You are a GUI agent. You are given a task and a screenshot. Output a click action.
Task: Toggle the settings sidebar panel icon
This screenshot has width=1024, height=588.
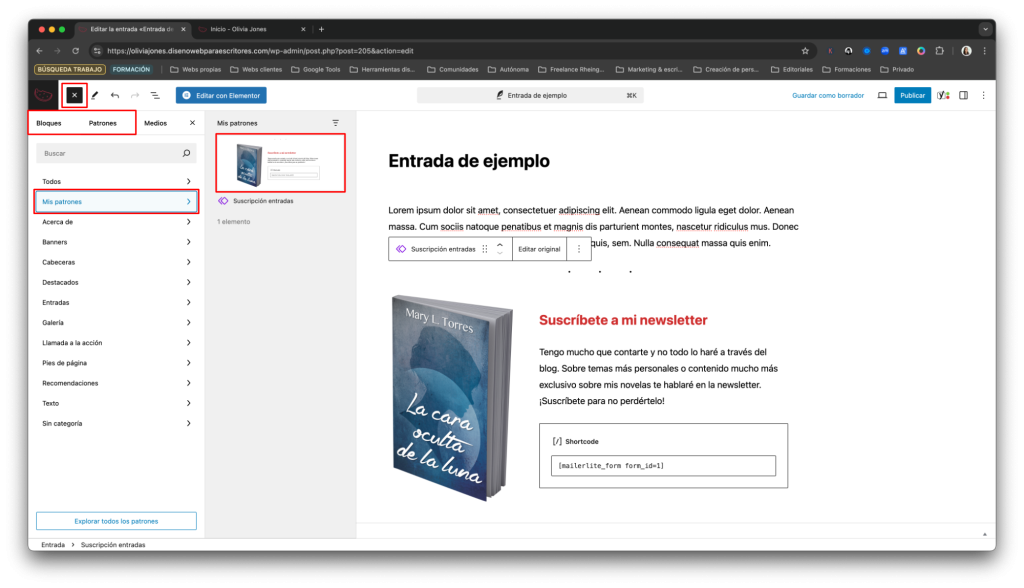(964, 95)
